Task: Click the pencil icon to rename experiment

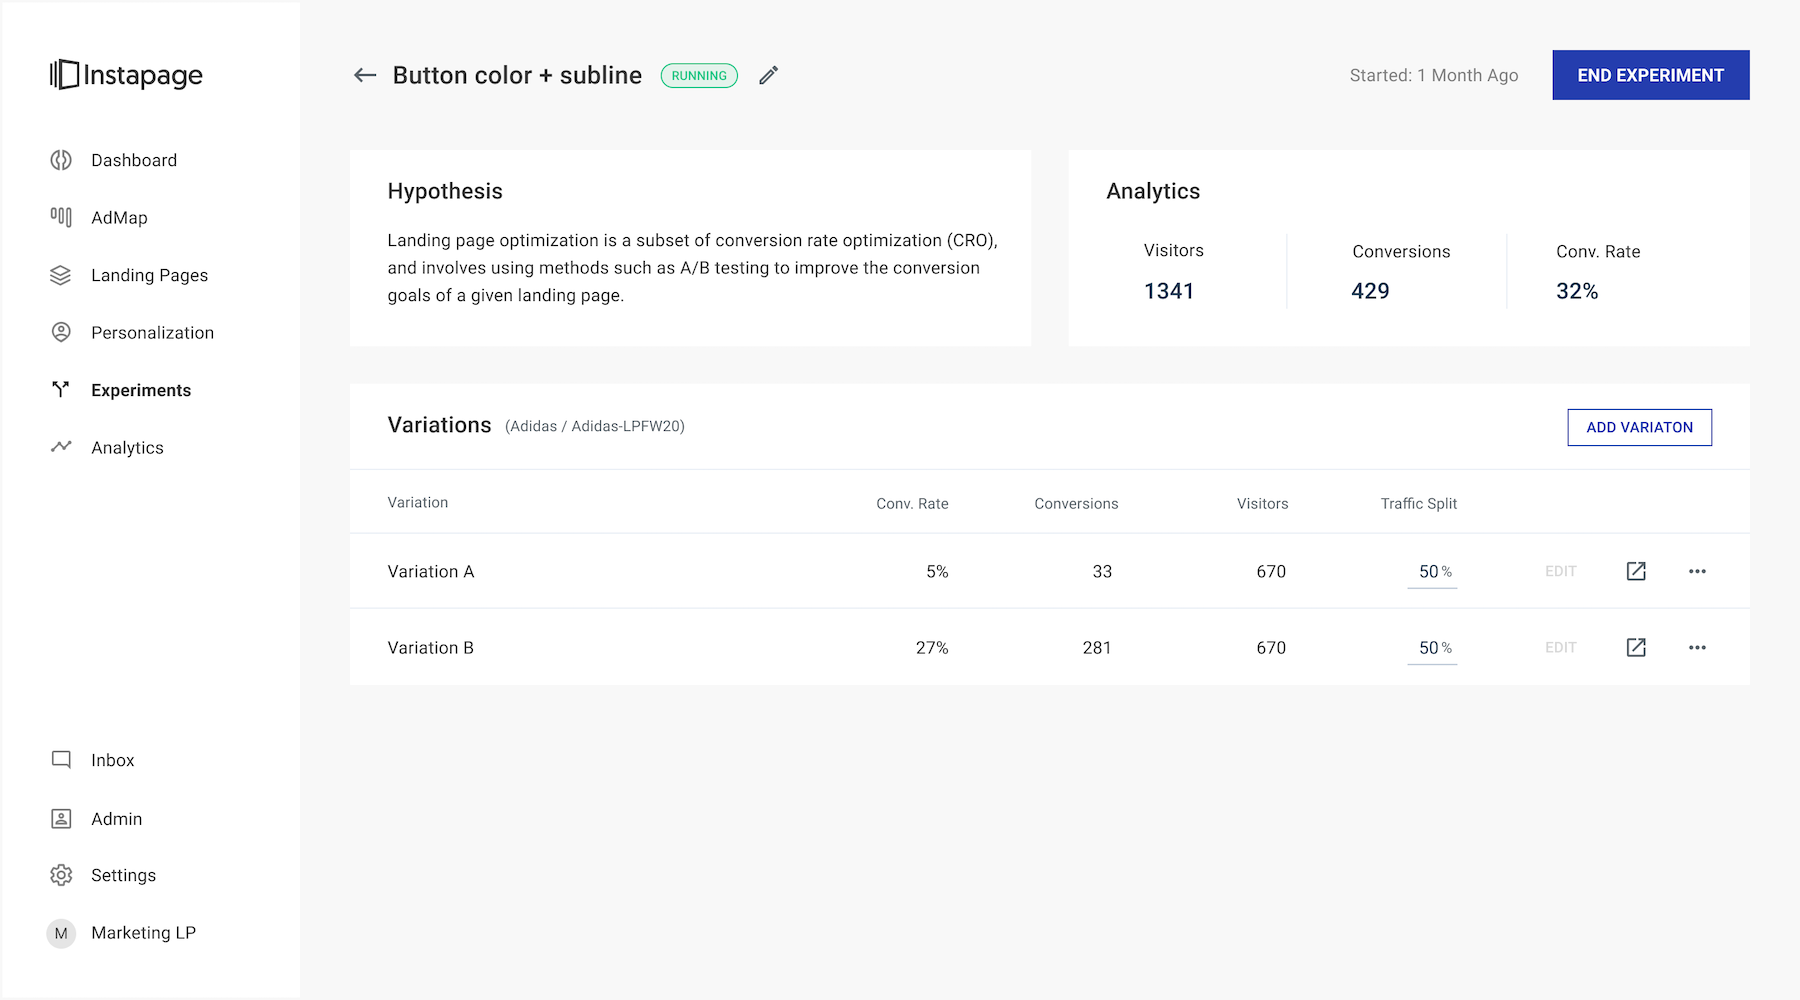Action: point(768,75)
